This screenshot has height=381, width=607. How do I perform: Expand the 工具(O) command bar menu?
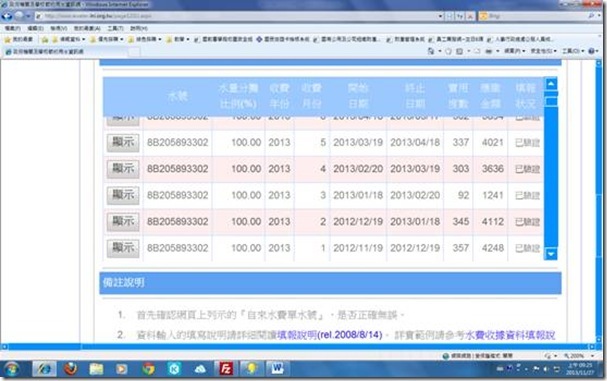pos(573,51)
